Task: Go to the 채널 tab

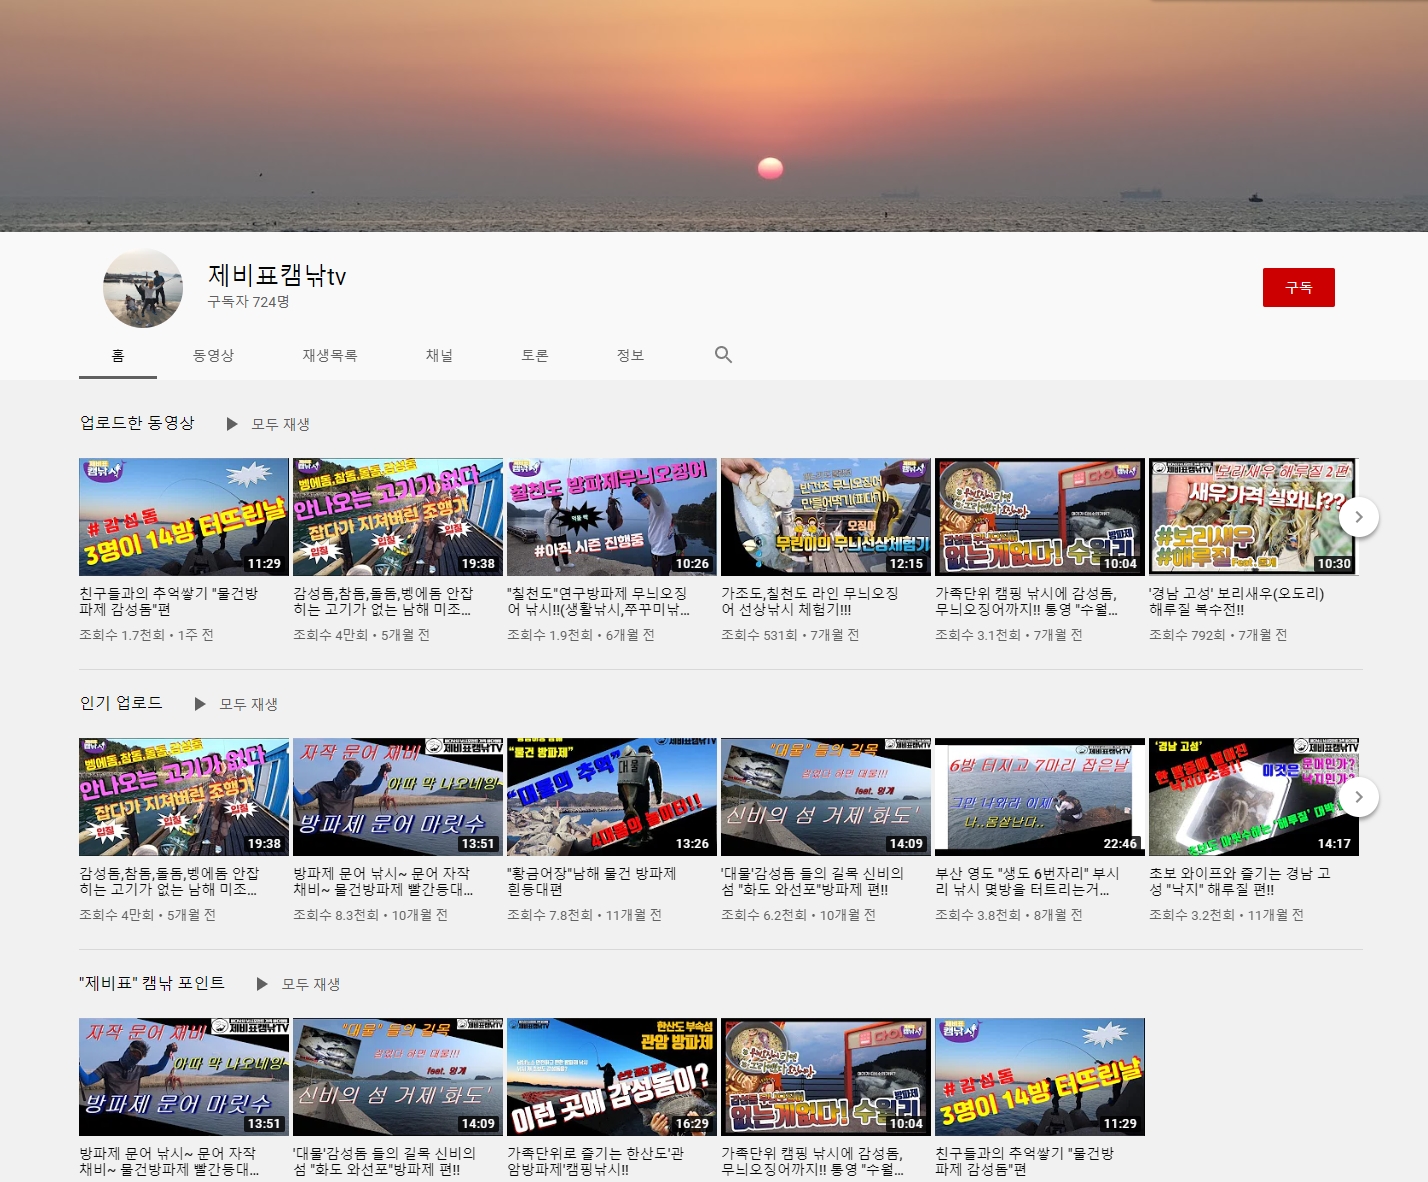Action: tap(439, 355)
